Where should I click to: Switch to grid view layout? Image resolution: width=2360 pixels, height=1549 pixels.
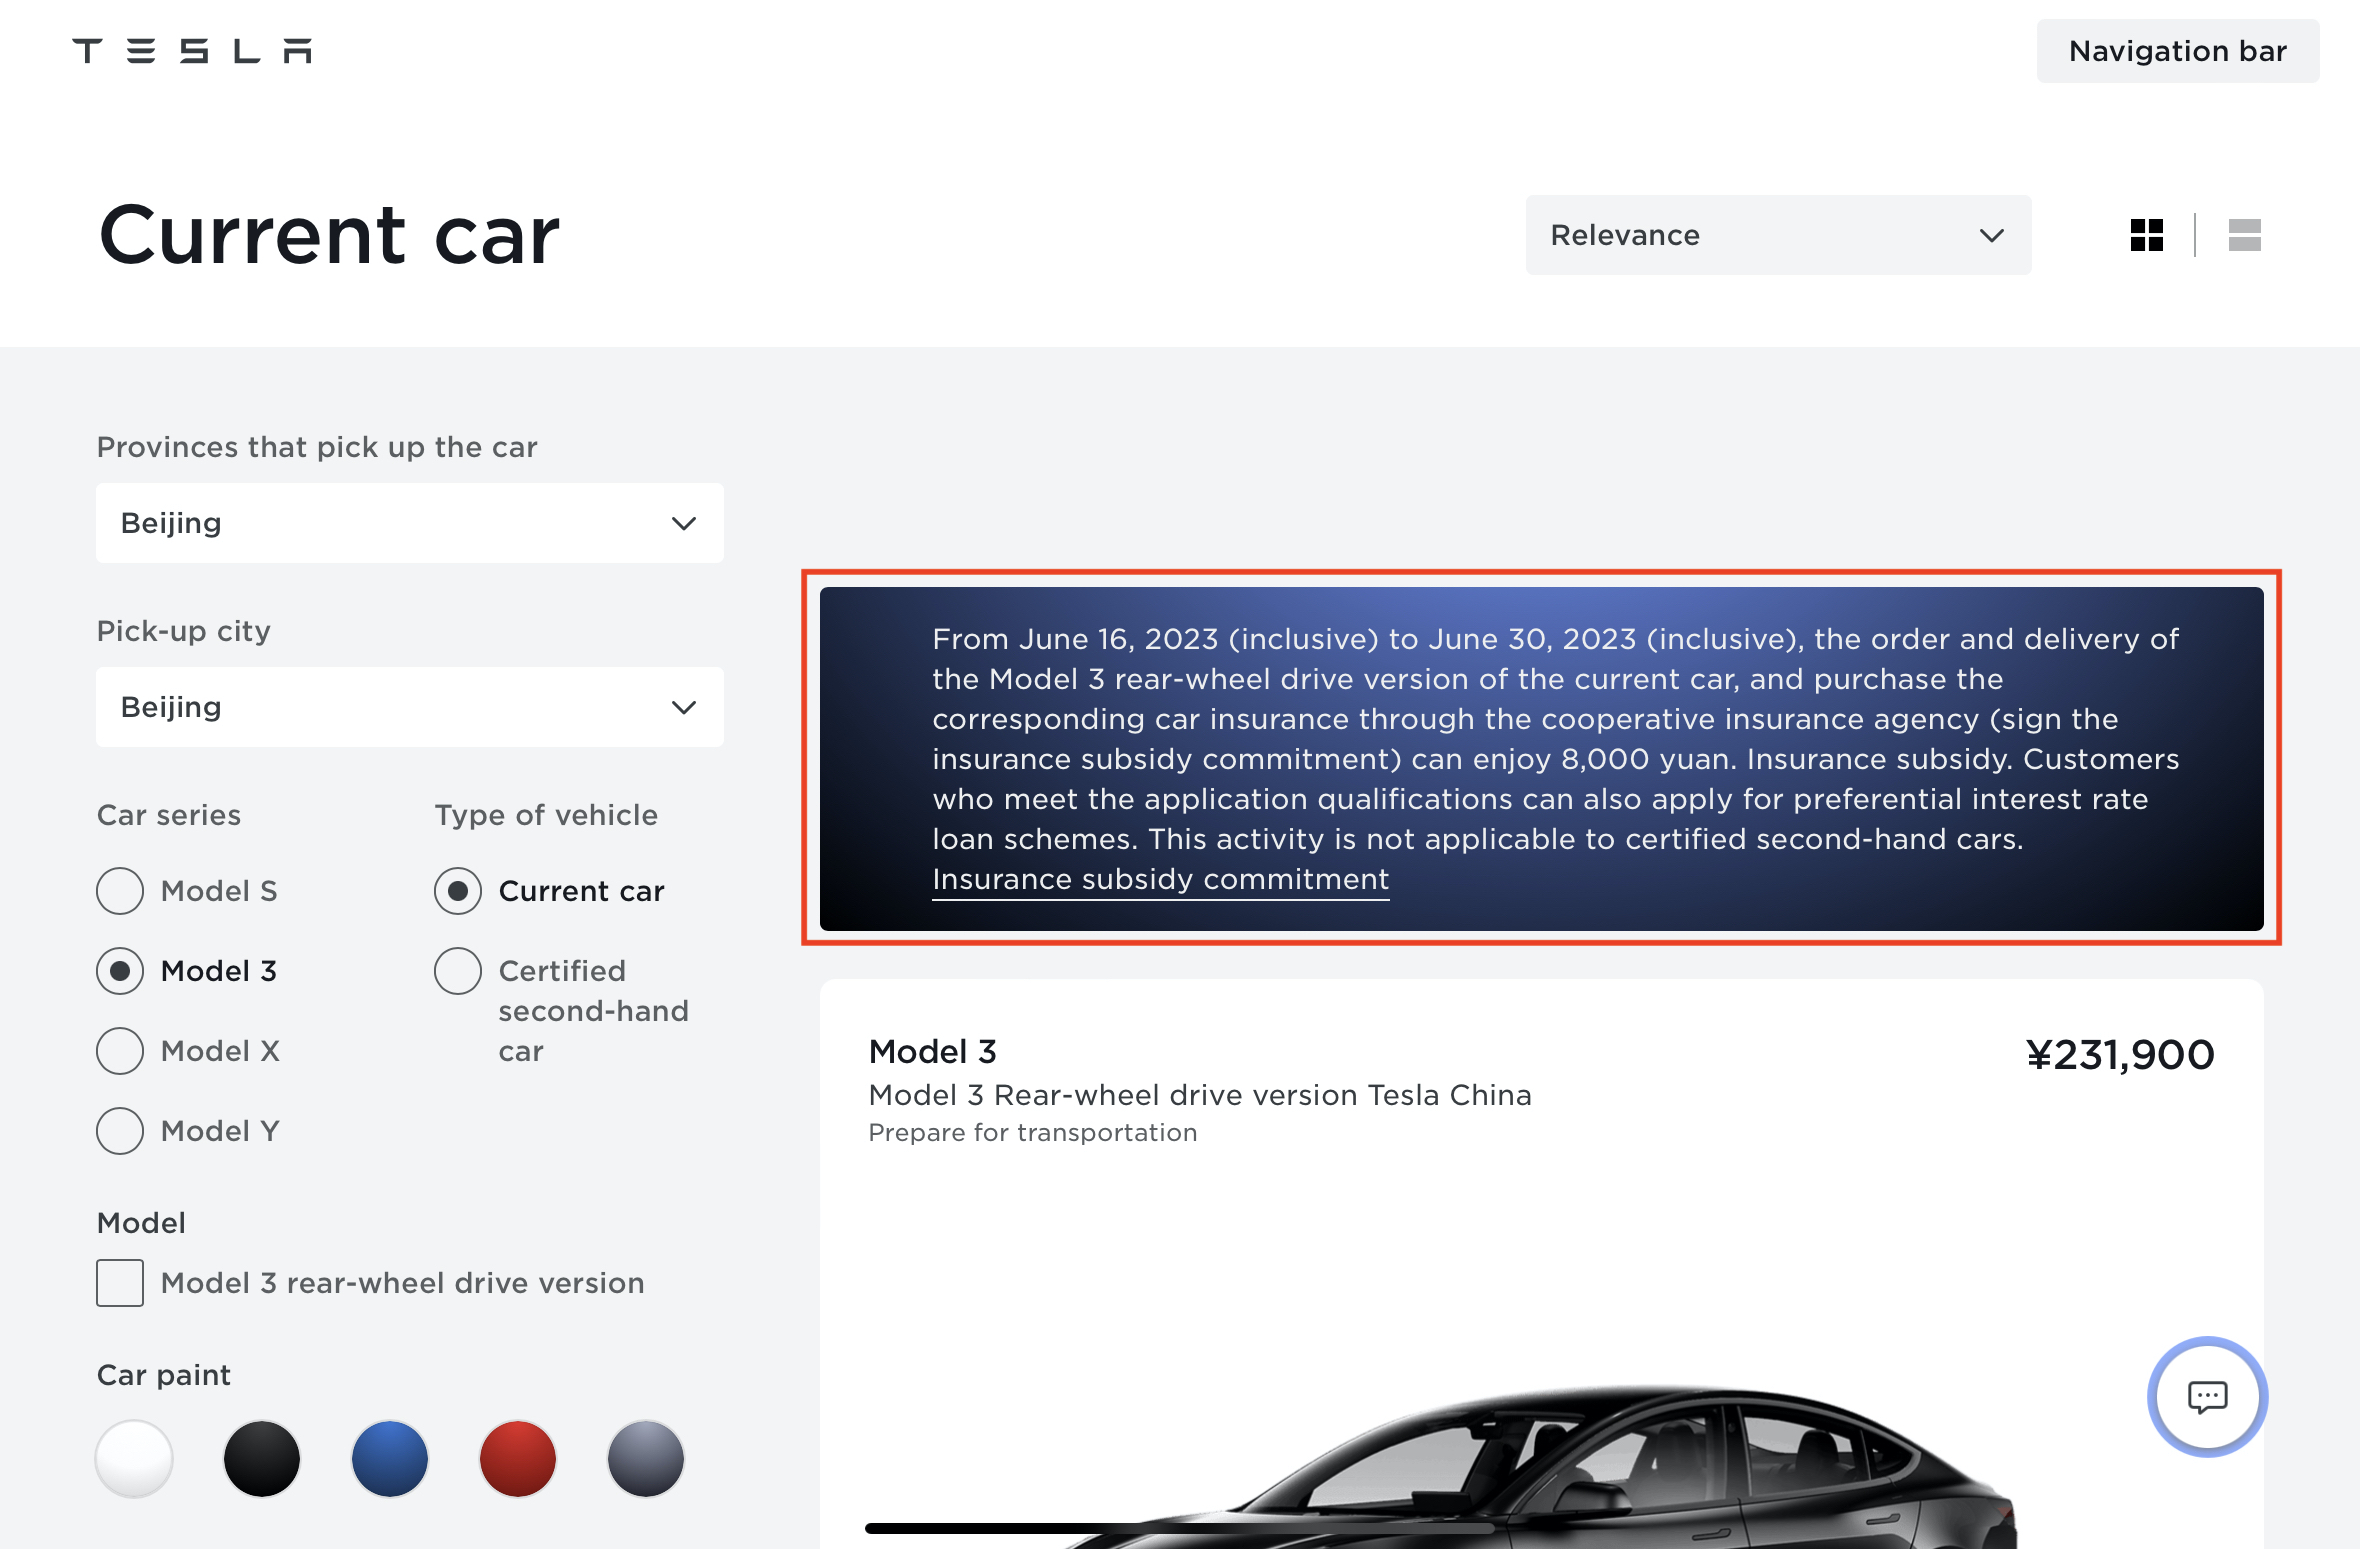[2146, 235]
